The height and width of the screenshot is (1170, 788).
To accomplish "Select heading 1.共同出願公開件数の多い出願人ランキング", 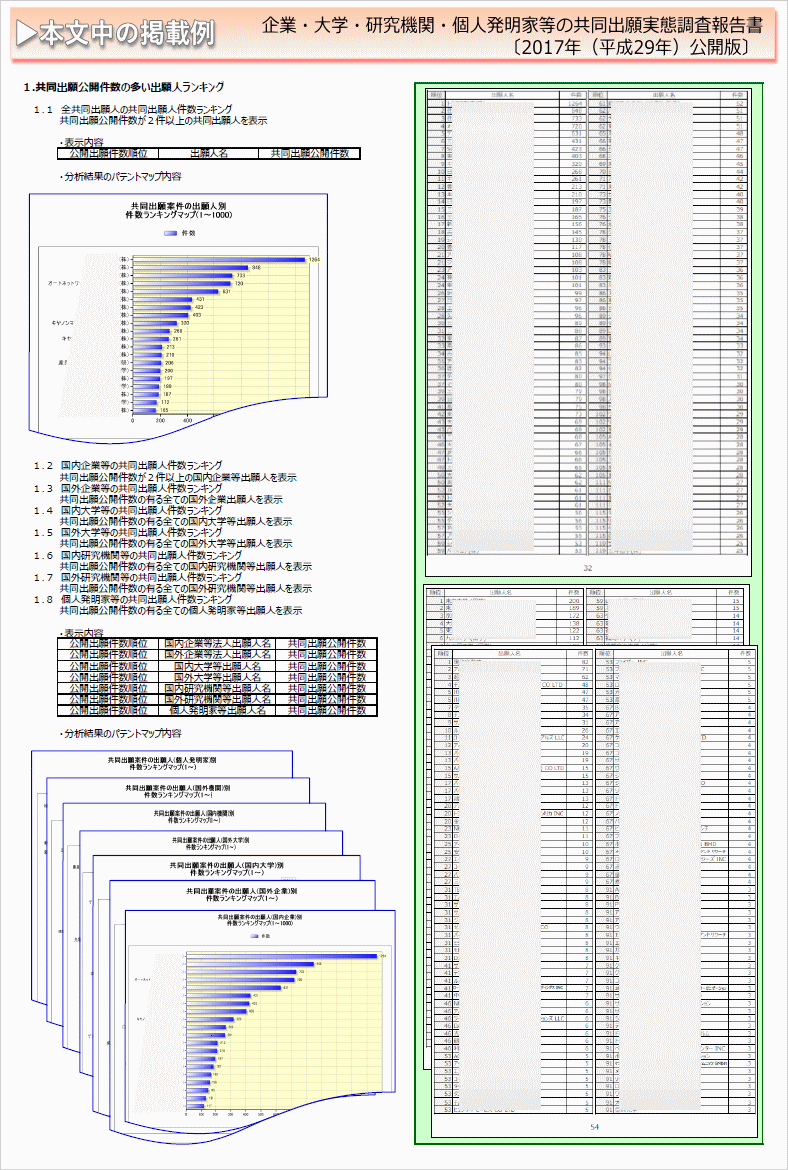I will [x=125, y=87].
